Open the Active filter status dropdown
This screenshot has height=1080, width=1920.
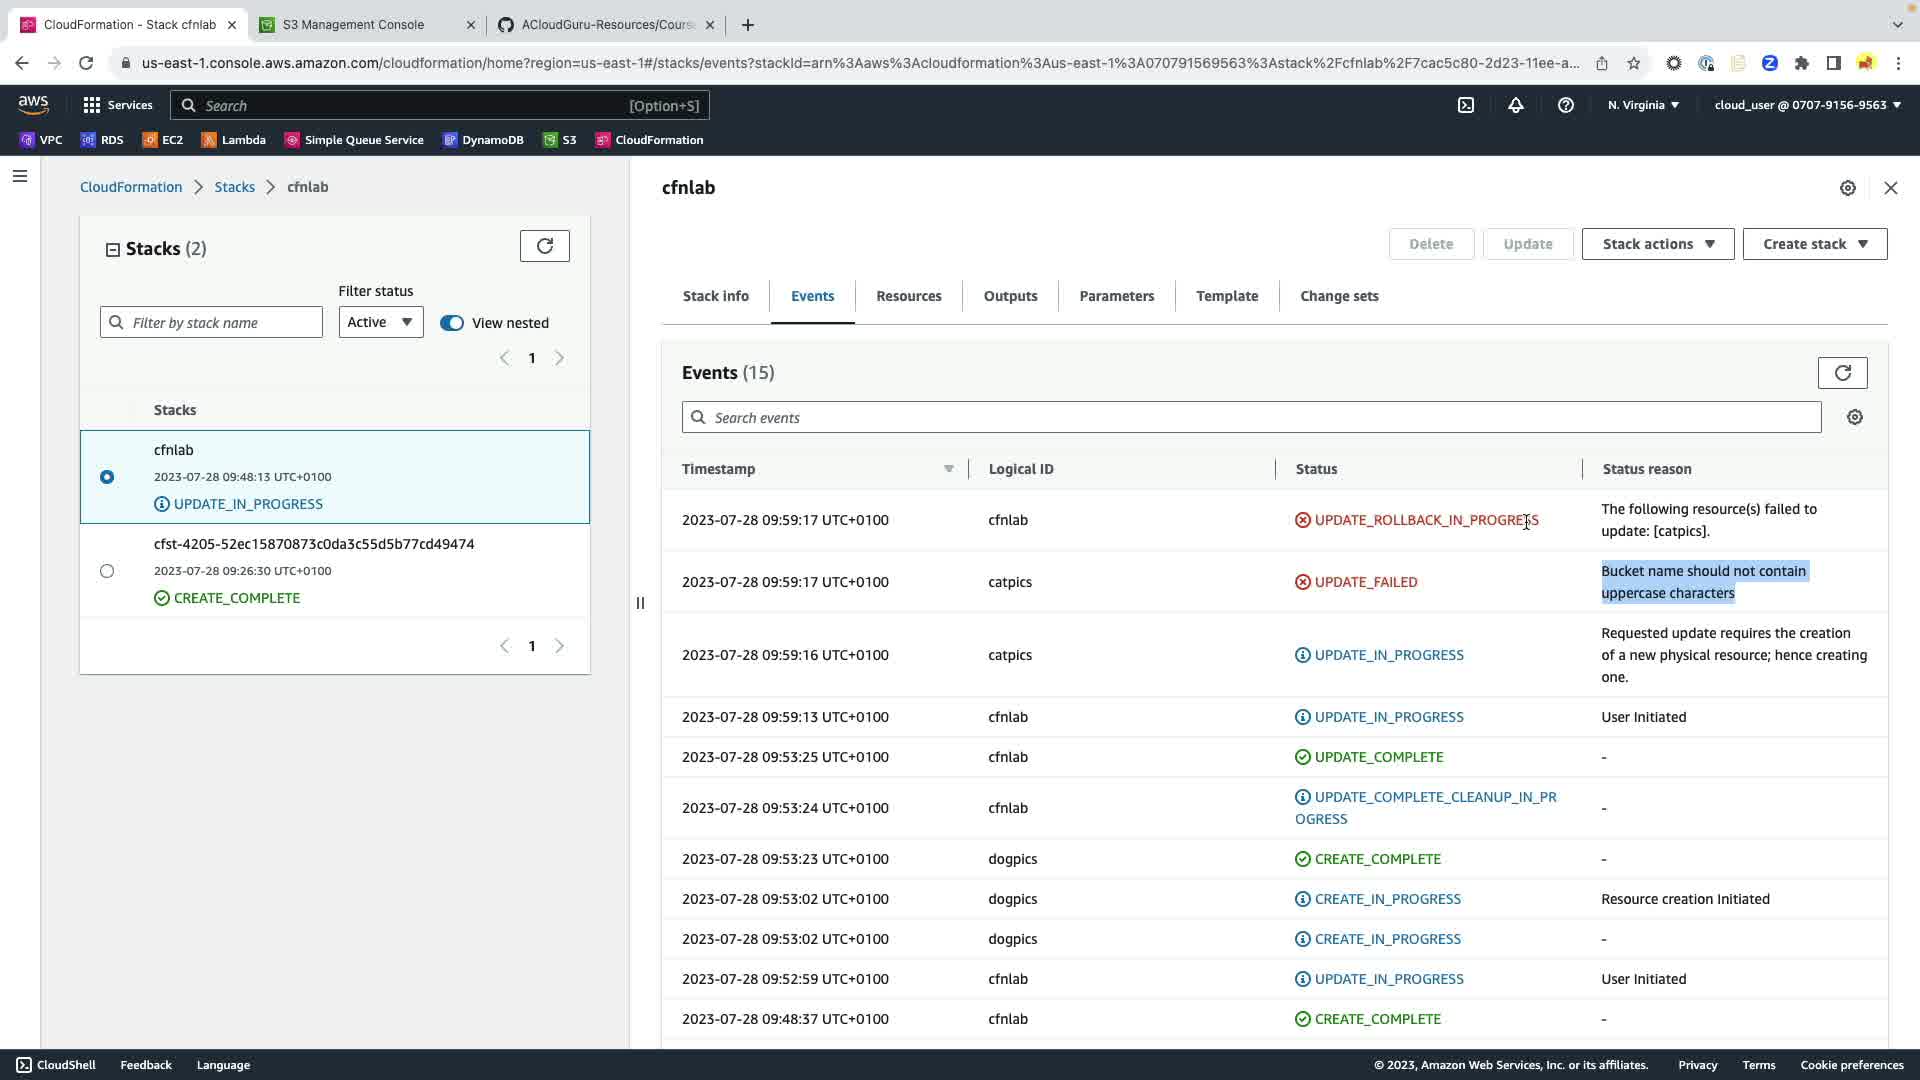380,322
